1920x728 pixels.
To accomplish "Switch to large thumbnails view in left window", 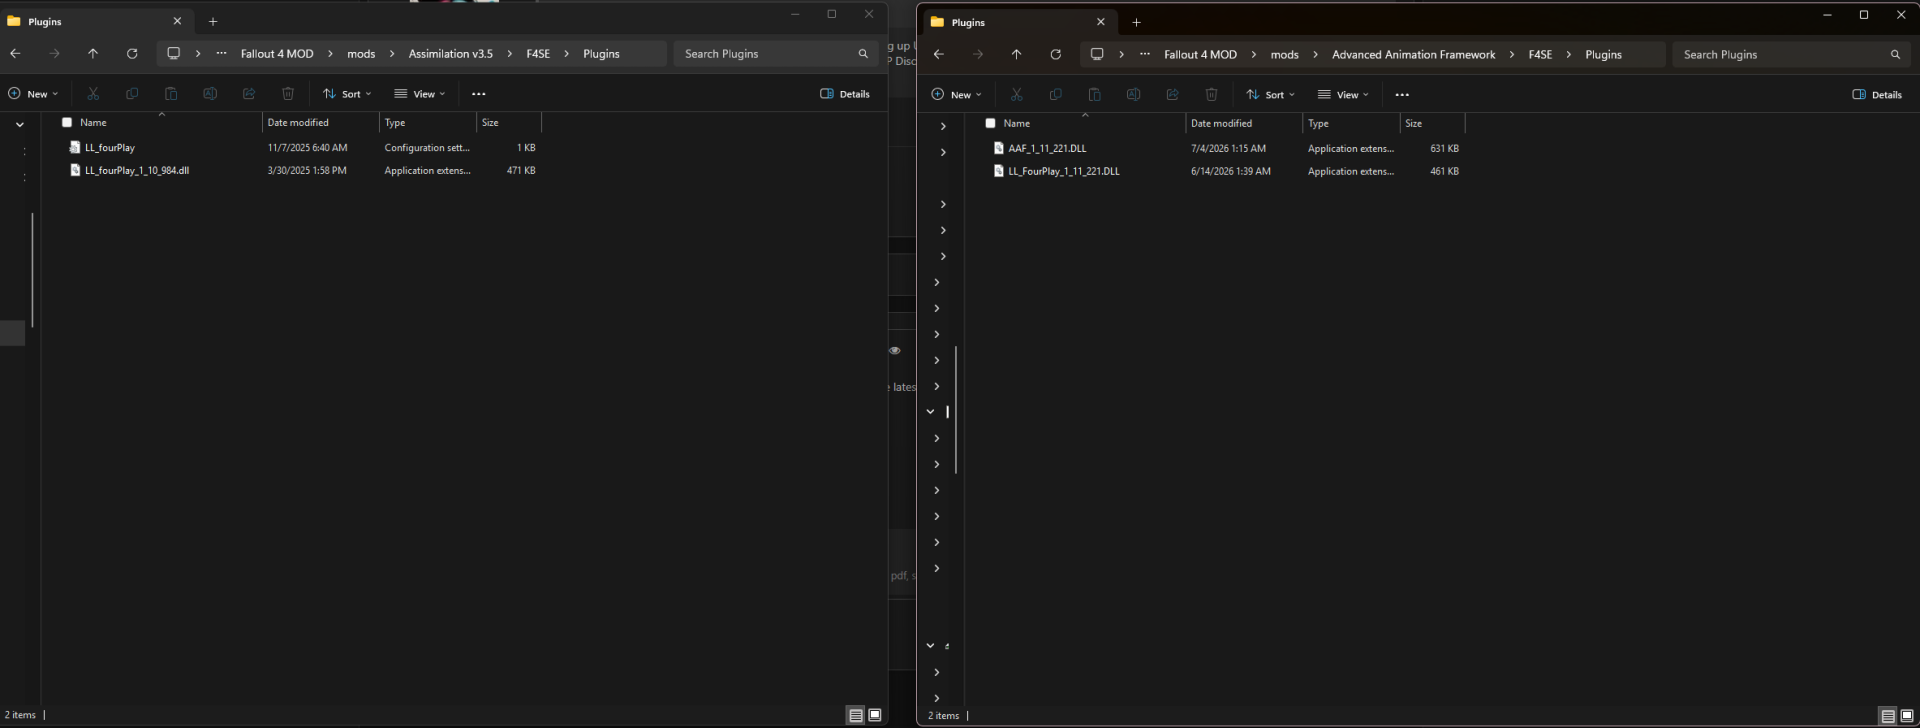I will pos(875,715).
